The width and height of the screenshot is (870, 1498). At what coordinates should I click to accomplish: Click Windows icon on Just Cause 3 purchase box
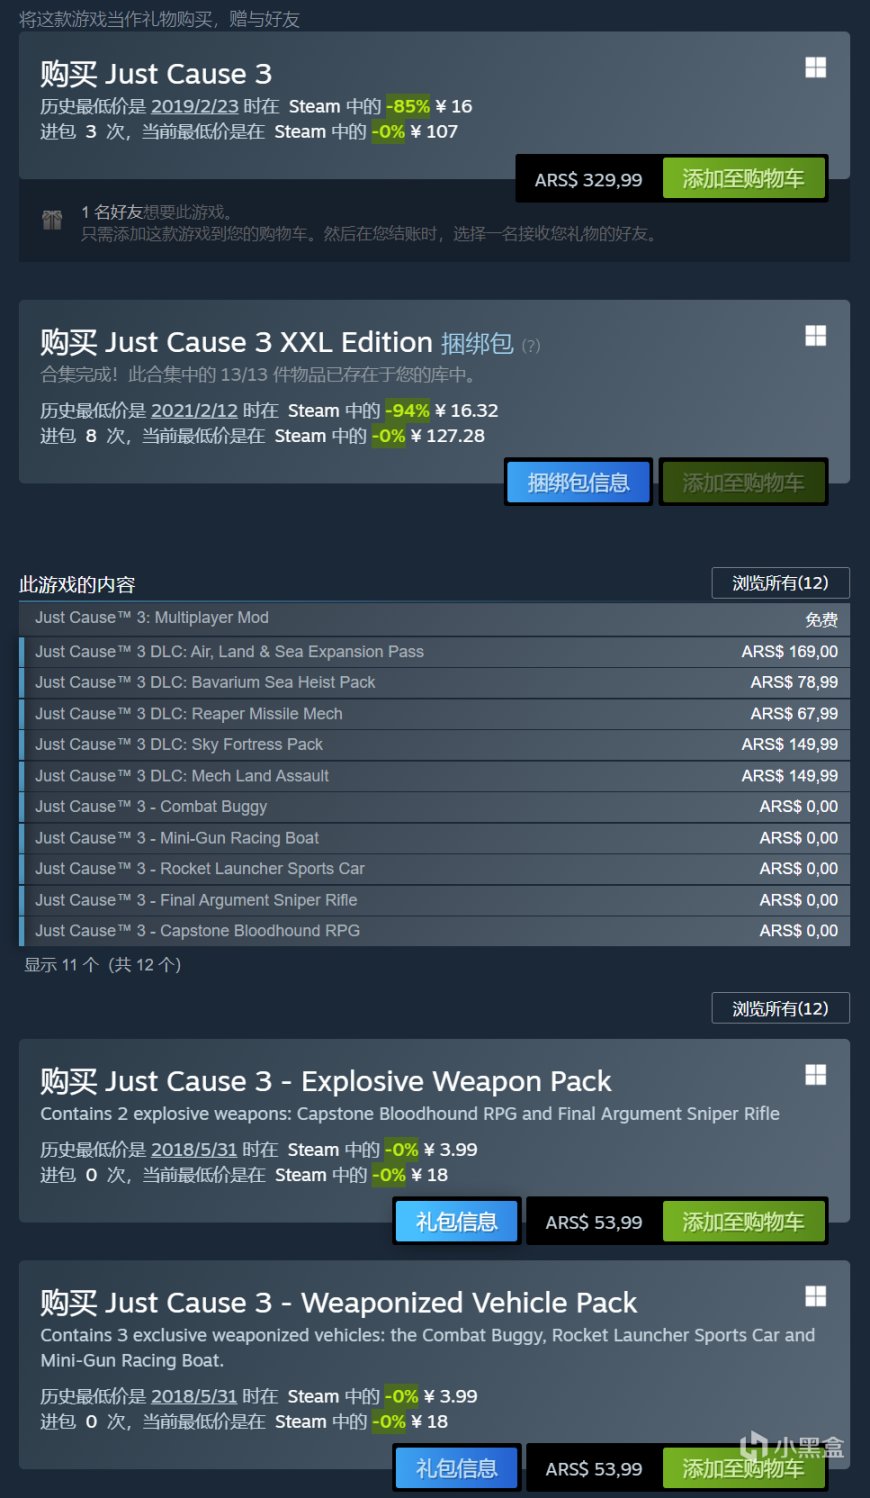[x=816, y=67]
